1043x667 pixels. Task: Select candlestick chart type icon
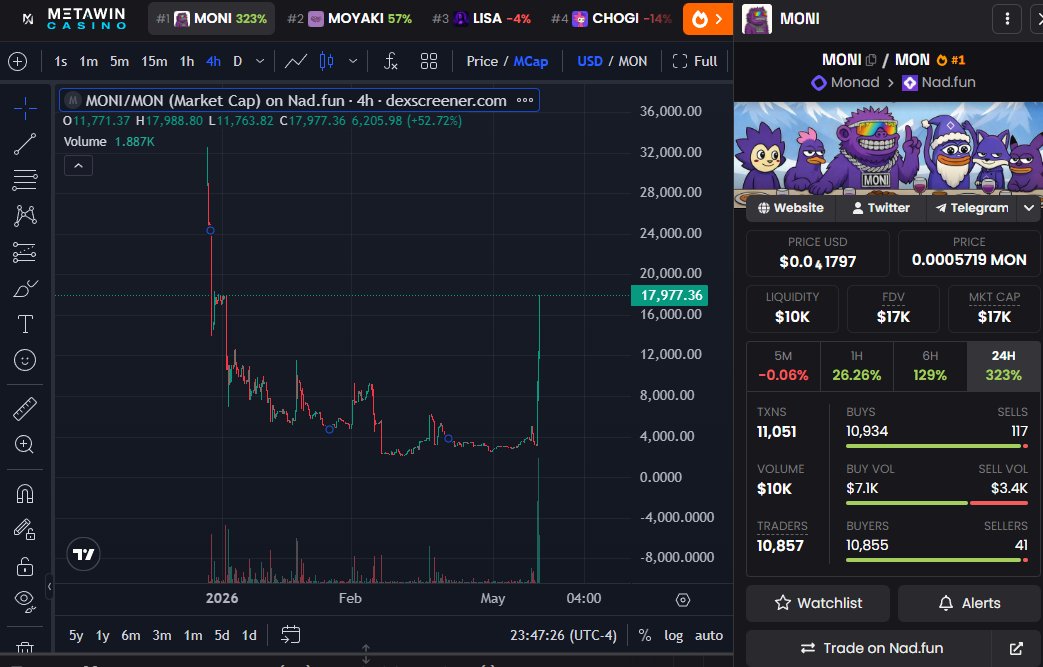327,61
